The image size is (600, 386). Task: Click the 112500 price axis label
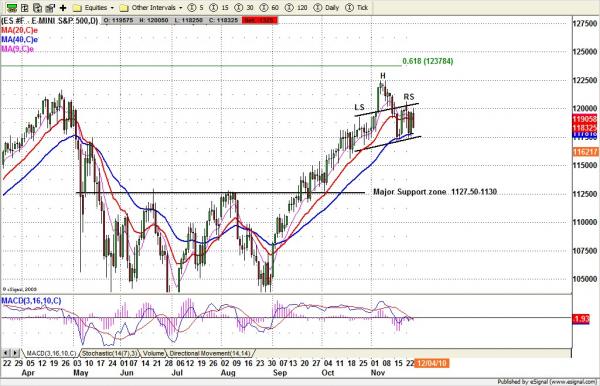coord(585,194)
